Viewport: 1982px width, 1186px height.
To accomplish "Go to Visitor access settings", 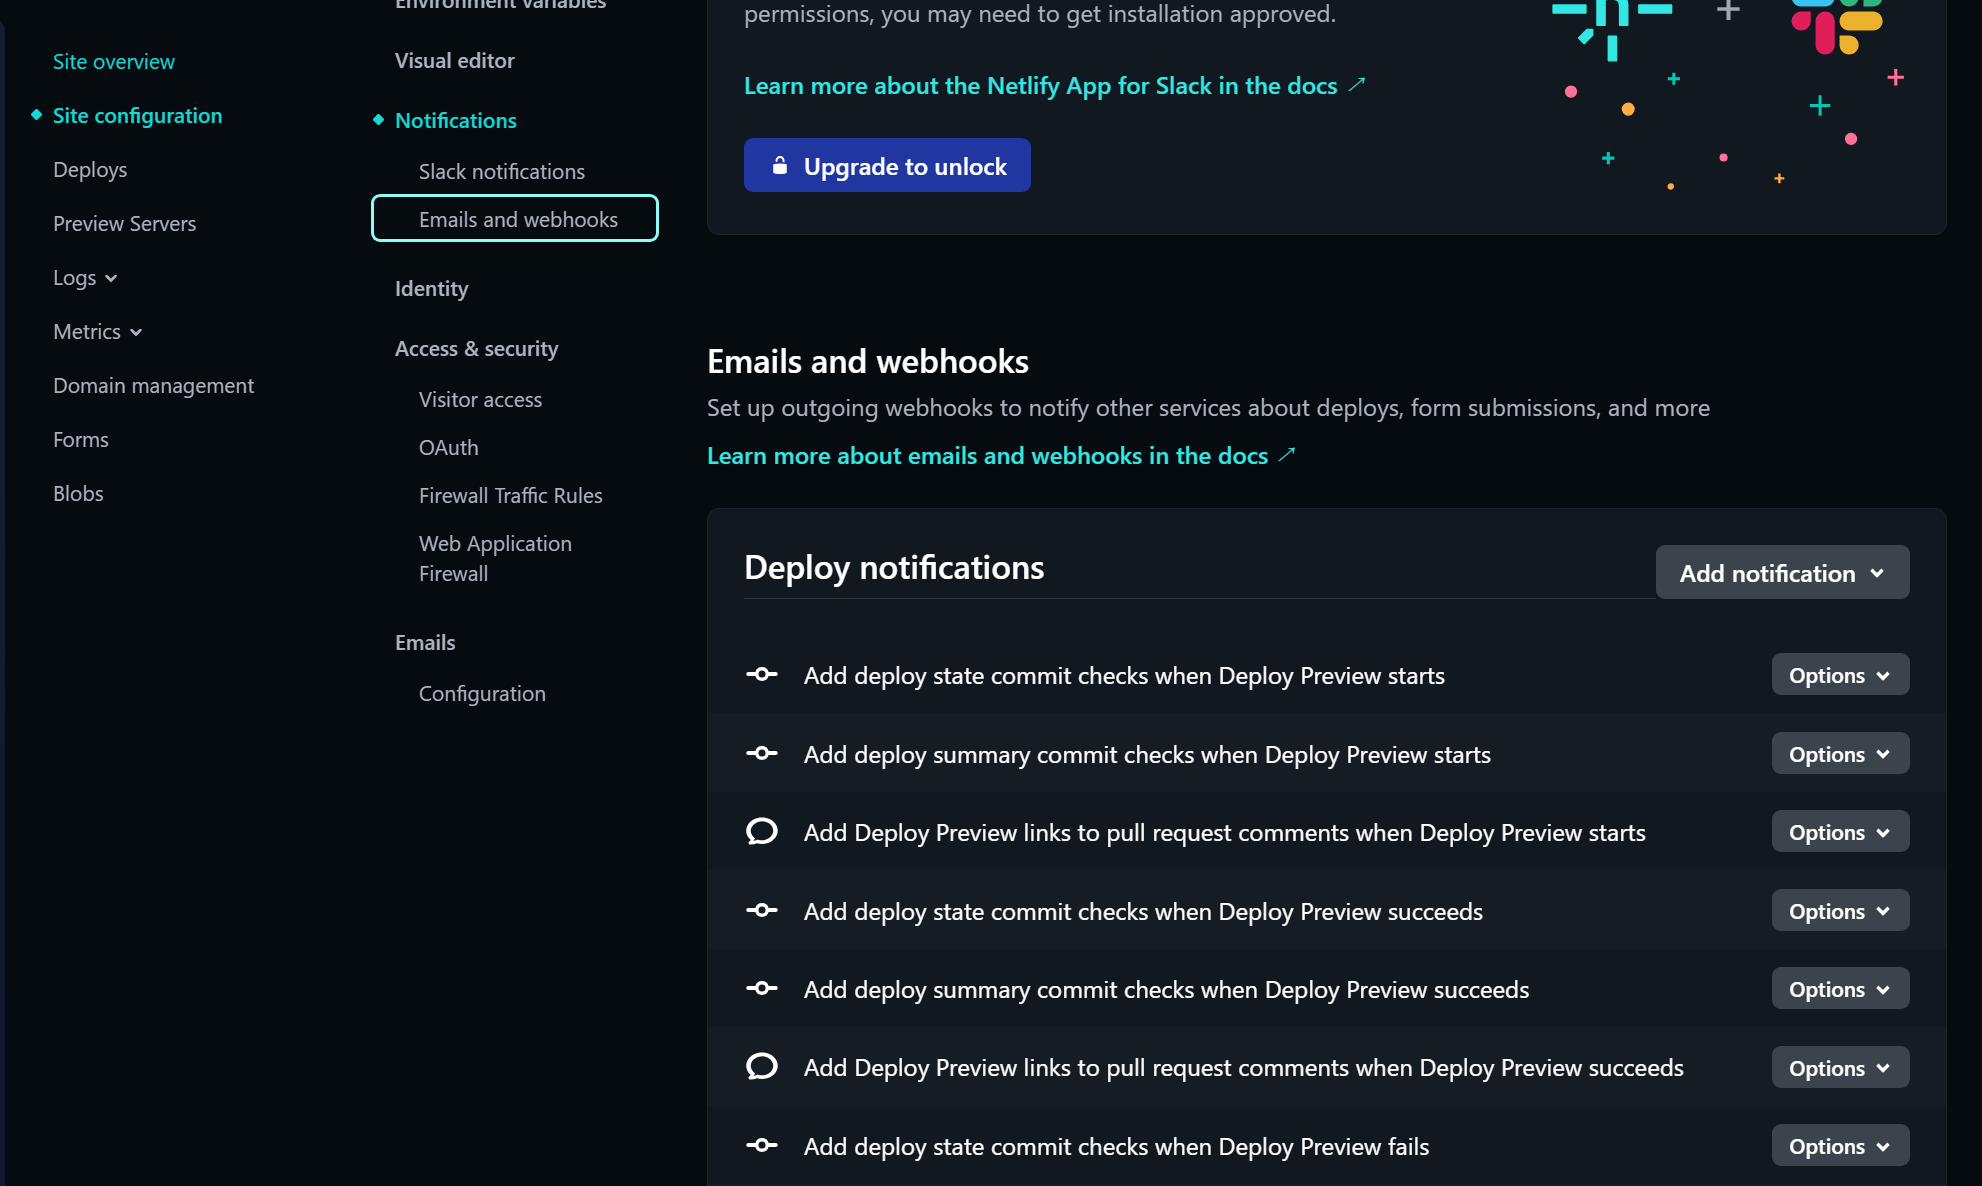I will [481, 400].
